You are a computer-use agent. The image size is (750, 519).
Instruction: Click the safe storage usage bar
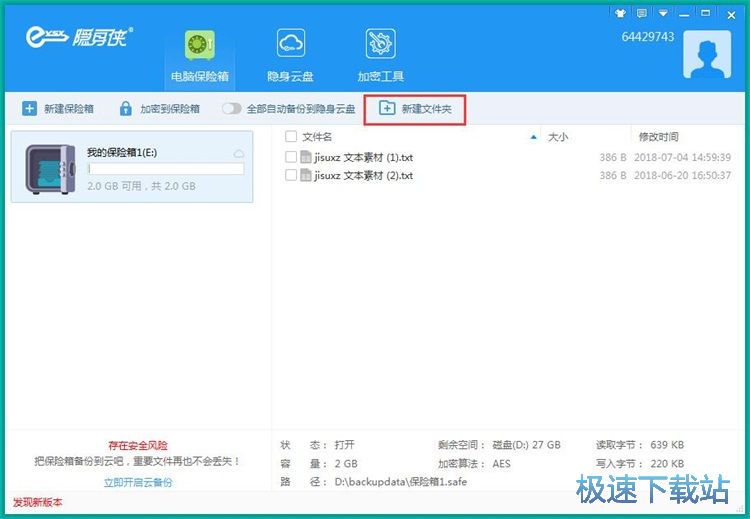tap(165, 168)
